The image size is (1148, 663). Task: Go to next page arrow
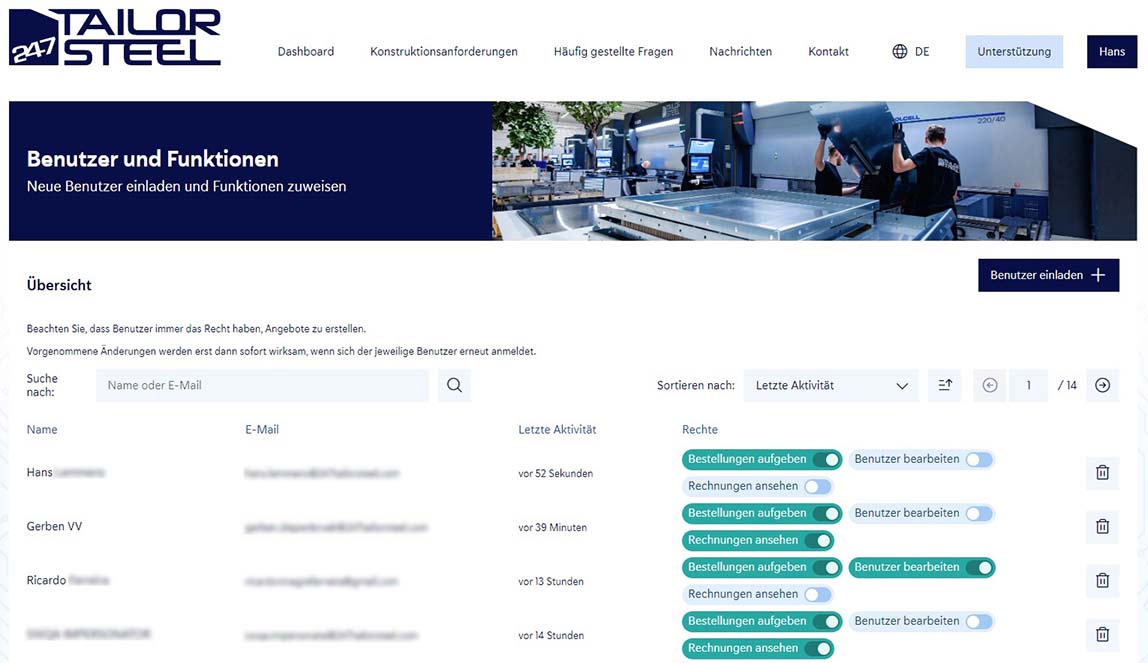click(1102, 385)
